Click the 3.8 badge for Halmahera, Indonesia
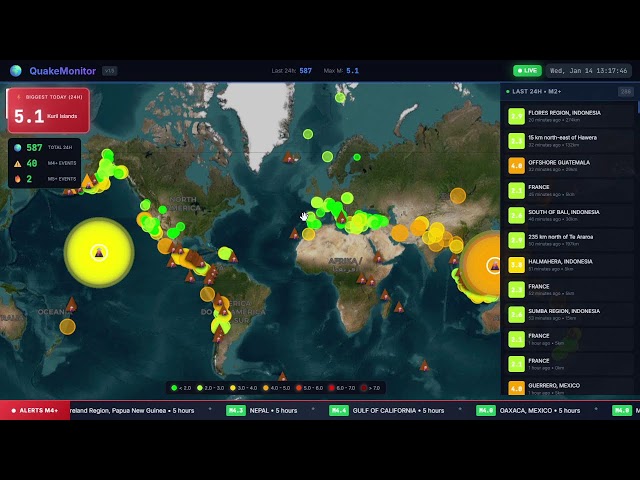This screenshot has height=480, width=640. 516,265
